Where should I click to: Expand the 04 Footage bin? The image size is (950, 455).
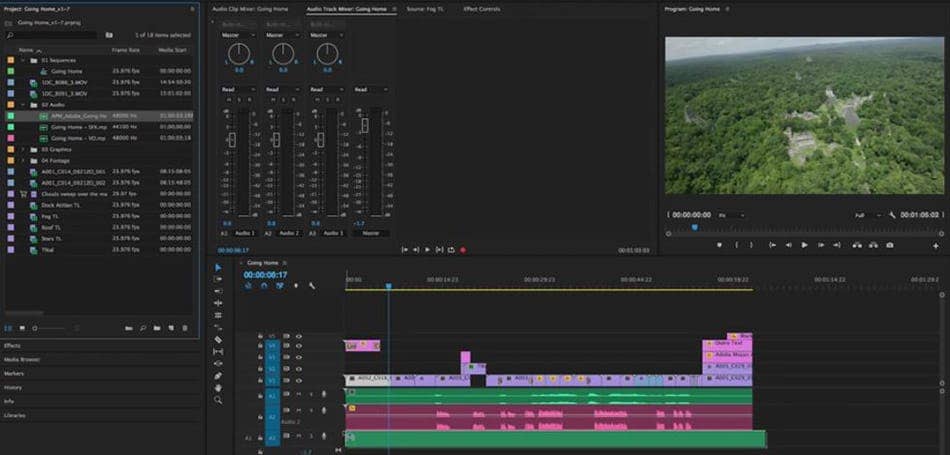(23, 161)
